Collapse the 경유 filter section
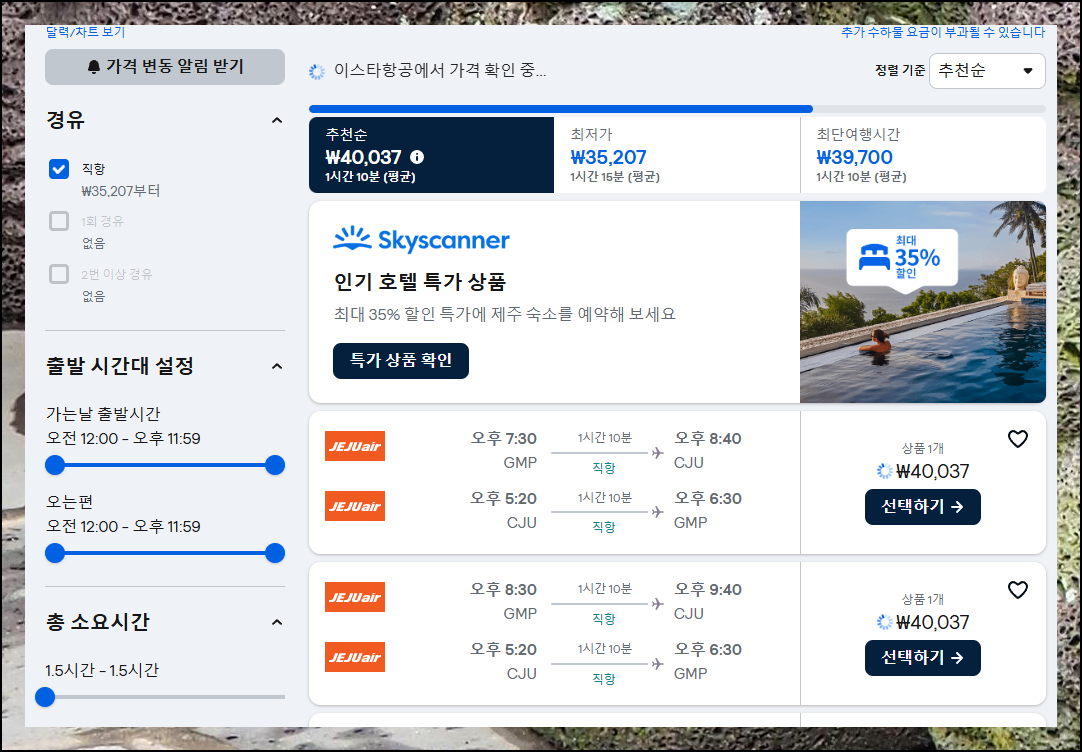This screenshot has width=1082, height=752. coord(277,120)
